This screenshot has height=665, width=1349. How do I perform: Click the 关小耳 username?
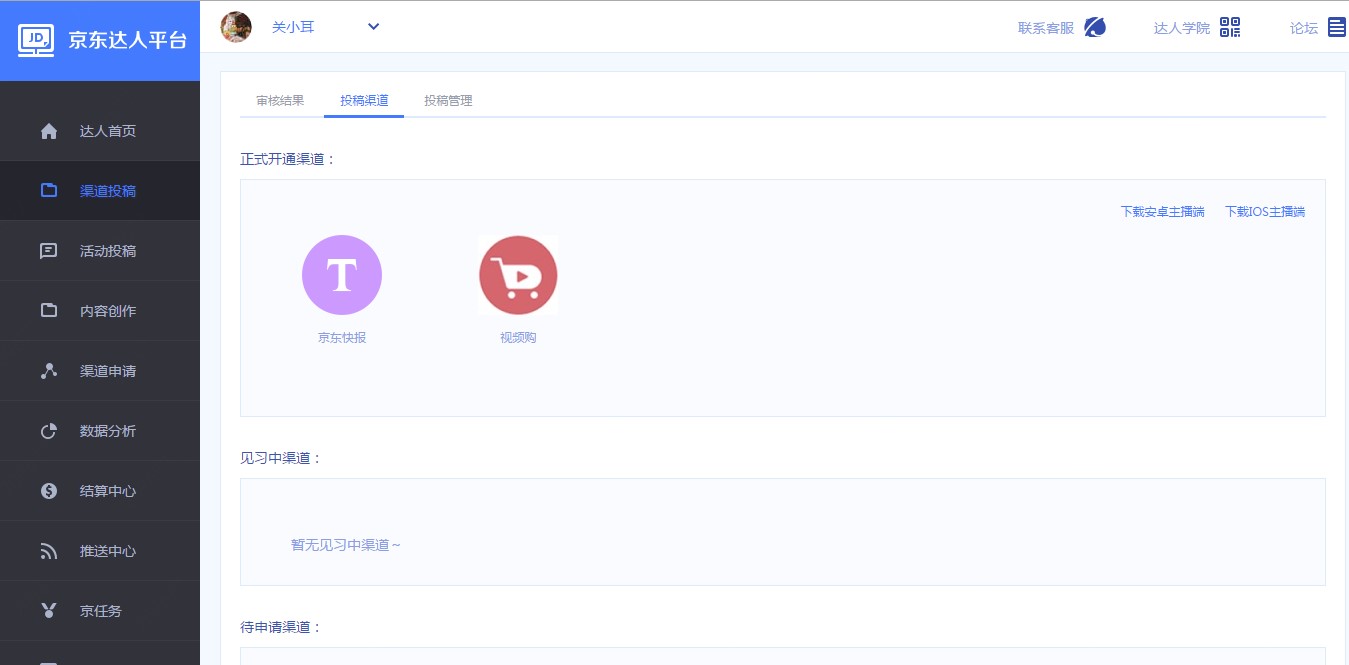pyautogui.click(x=293, y=27)
